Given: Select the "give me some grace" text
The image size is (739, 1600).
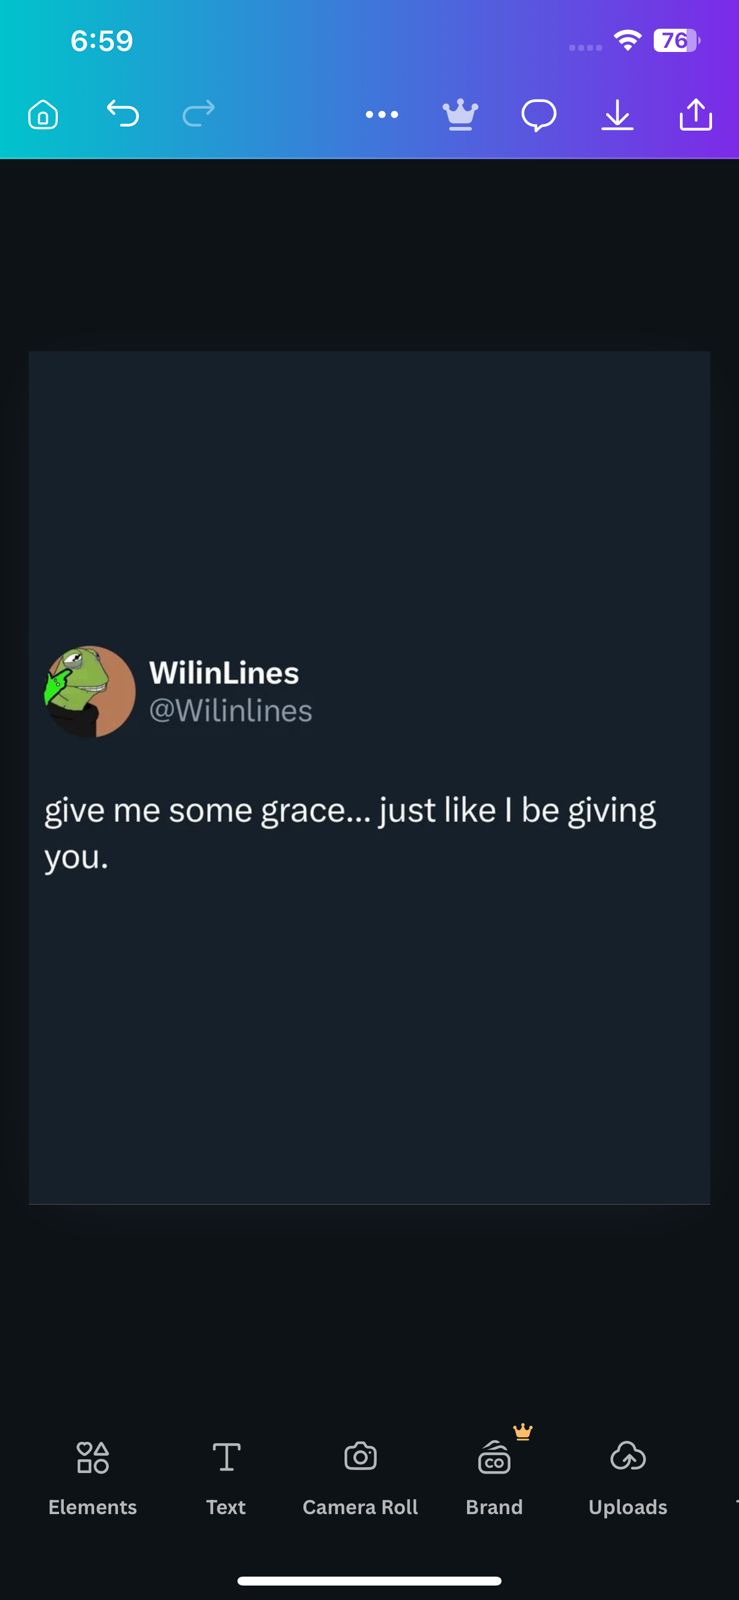Looking at the screenshot, I should coord(350,832).
